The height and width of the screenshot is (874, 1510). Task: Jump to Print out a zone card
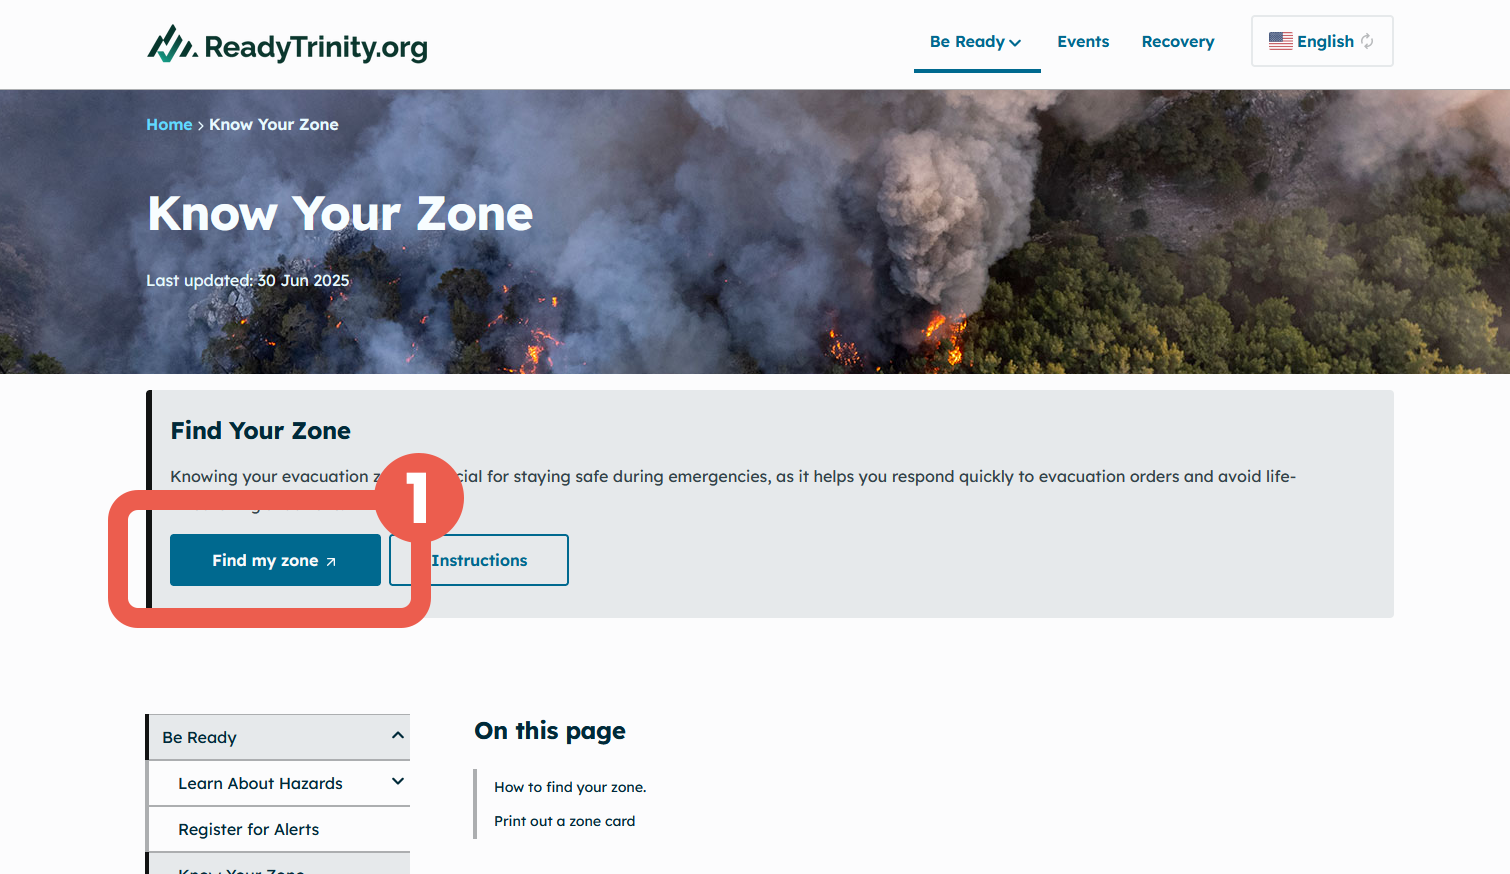tap(564, 821)
